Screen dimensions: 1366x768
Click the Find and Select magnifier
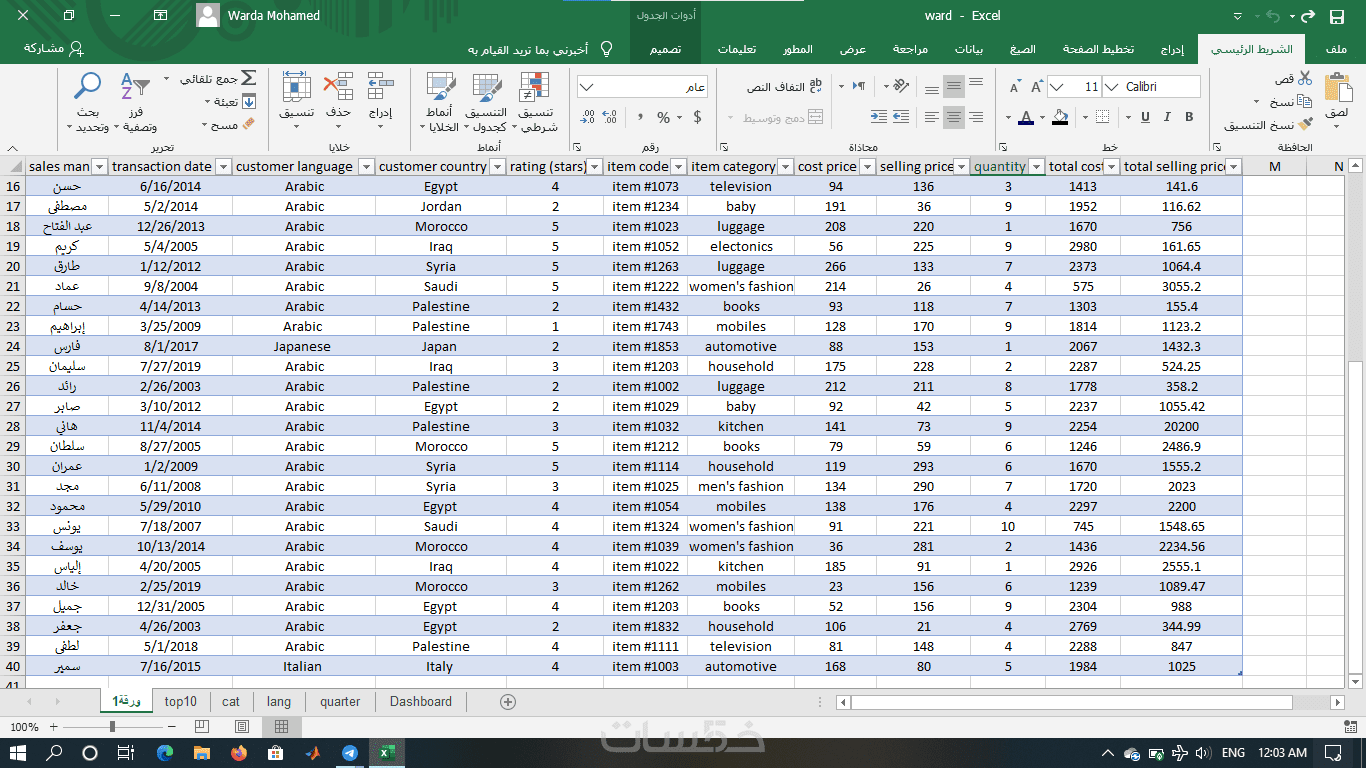point(88,86)
